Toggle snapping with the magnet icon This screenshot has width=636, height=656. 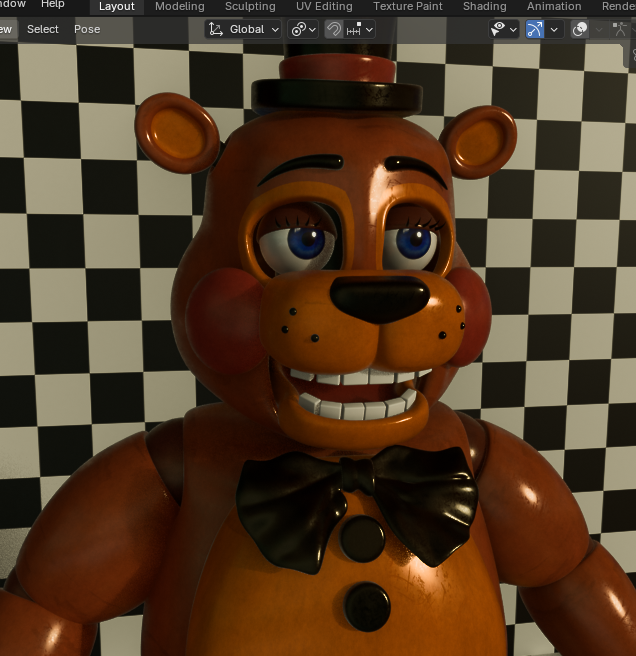[333, 30]
